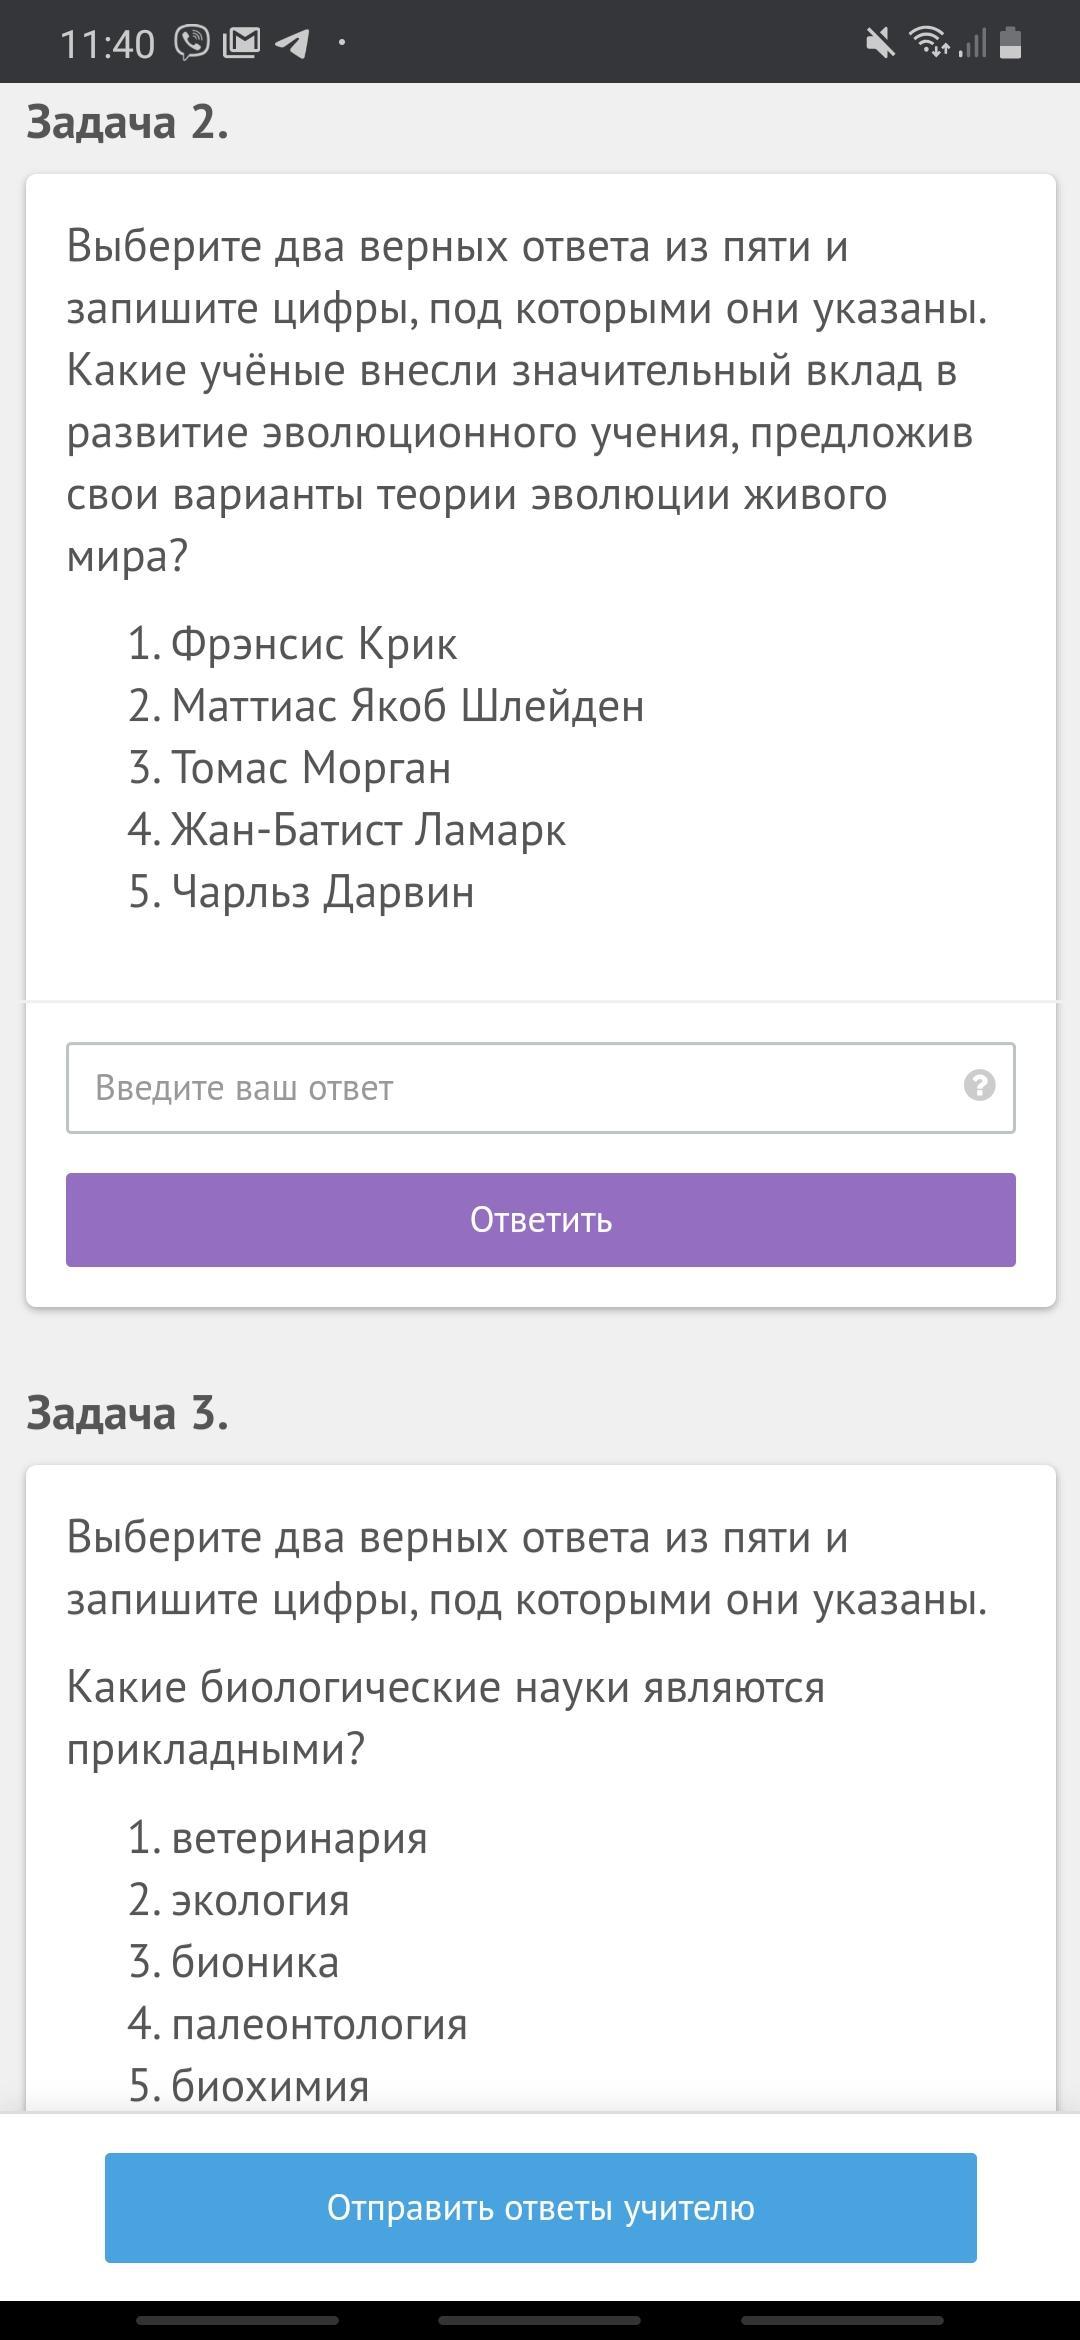Image resolution: width=1080 pixels, height=2340 pixels.
Task: Select option 'Томас Морган'
Action: (311, 768)
